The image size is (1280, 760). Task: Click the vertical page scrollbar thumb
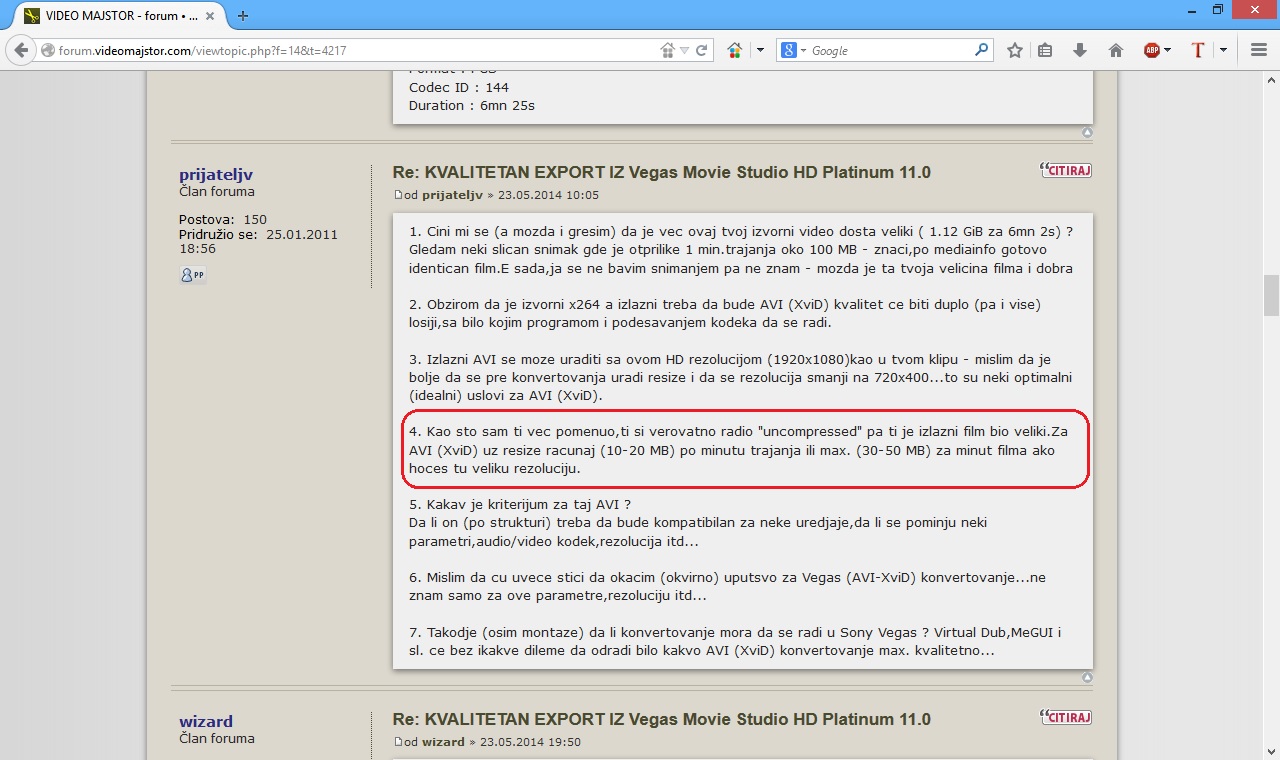(1271, 296)
